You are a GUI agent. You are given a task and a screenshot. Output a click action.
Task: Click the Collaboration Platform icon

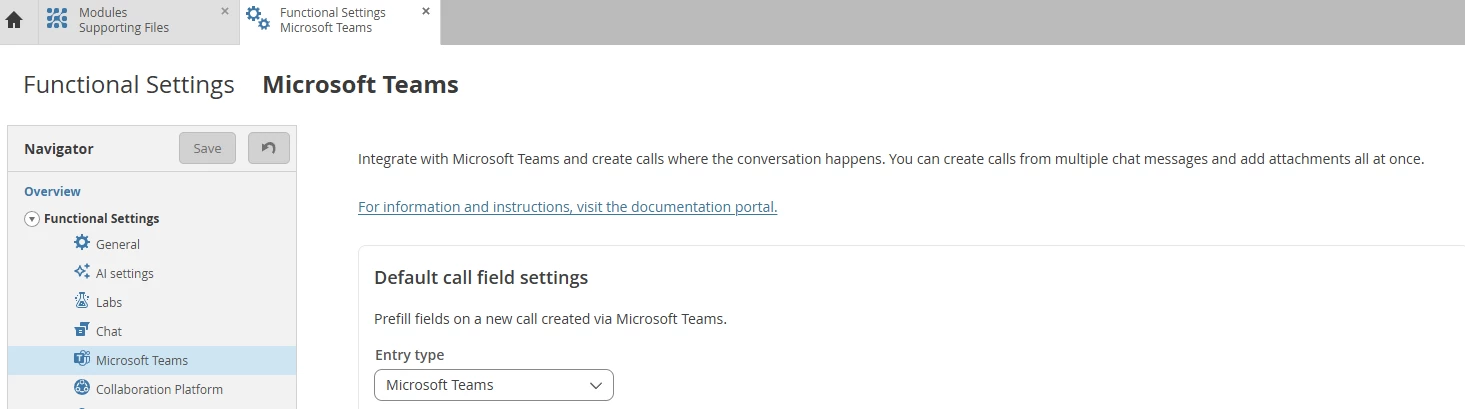pos(82,388)
